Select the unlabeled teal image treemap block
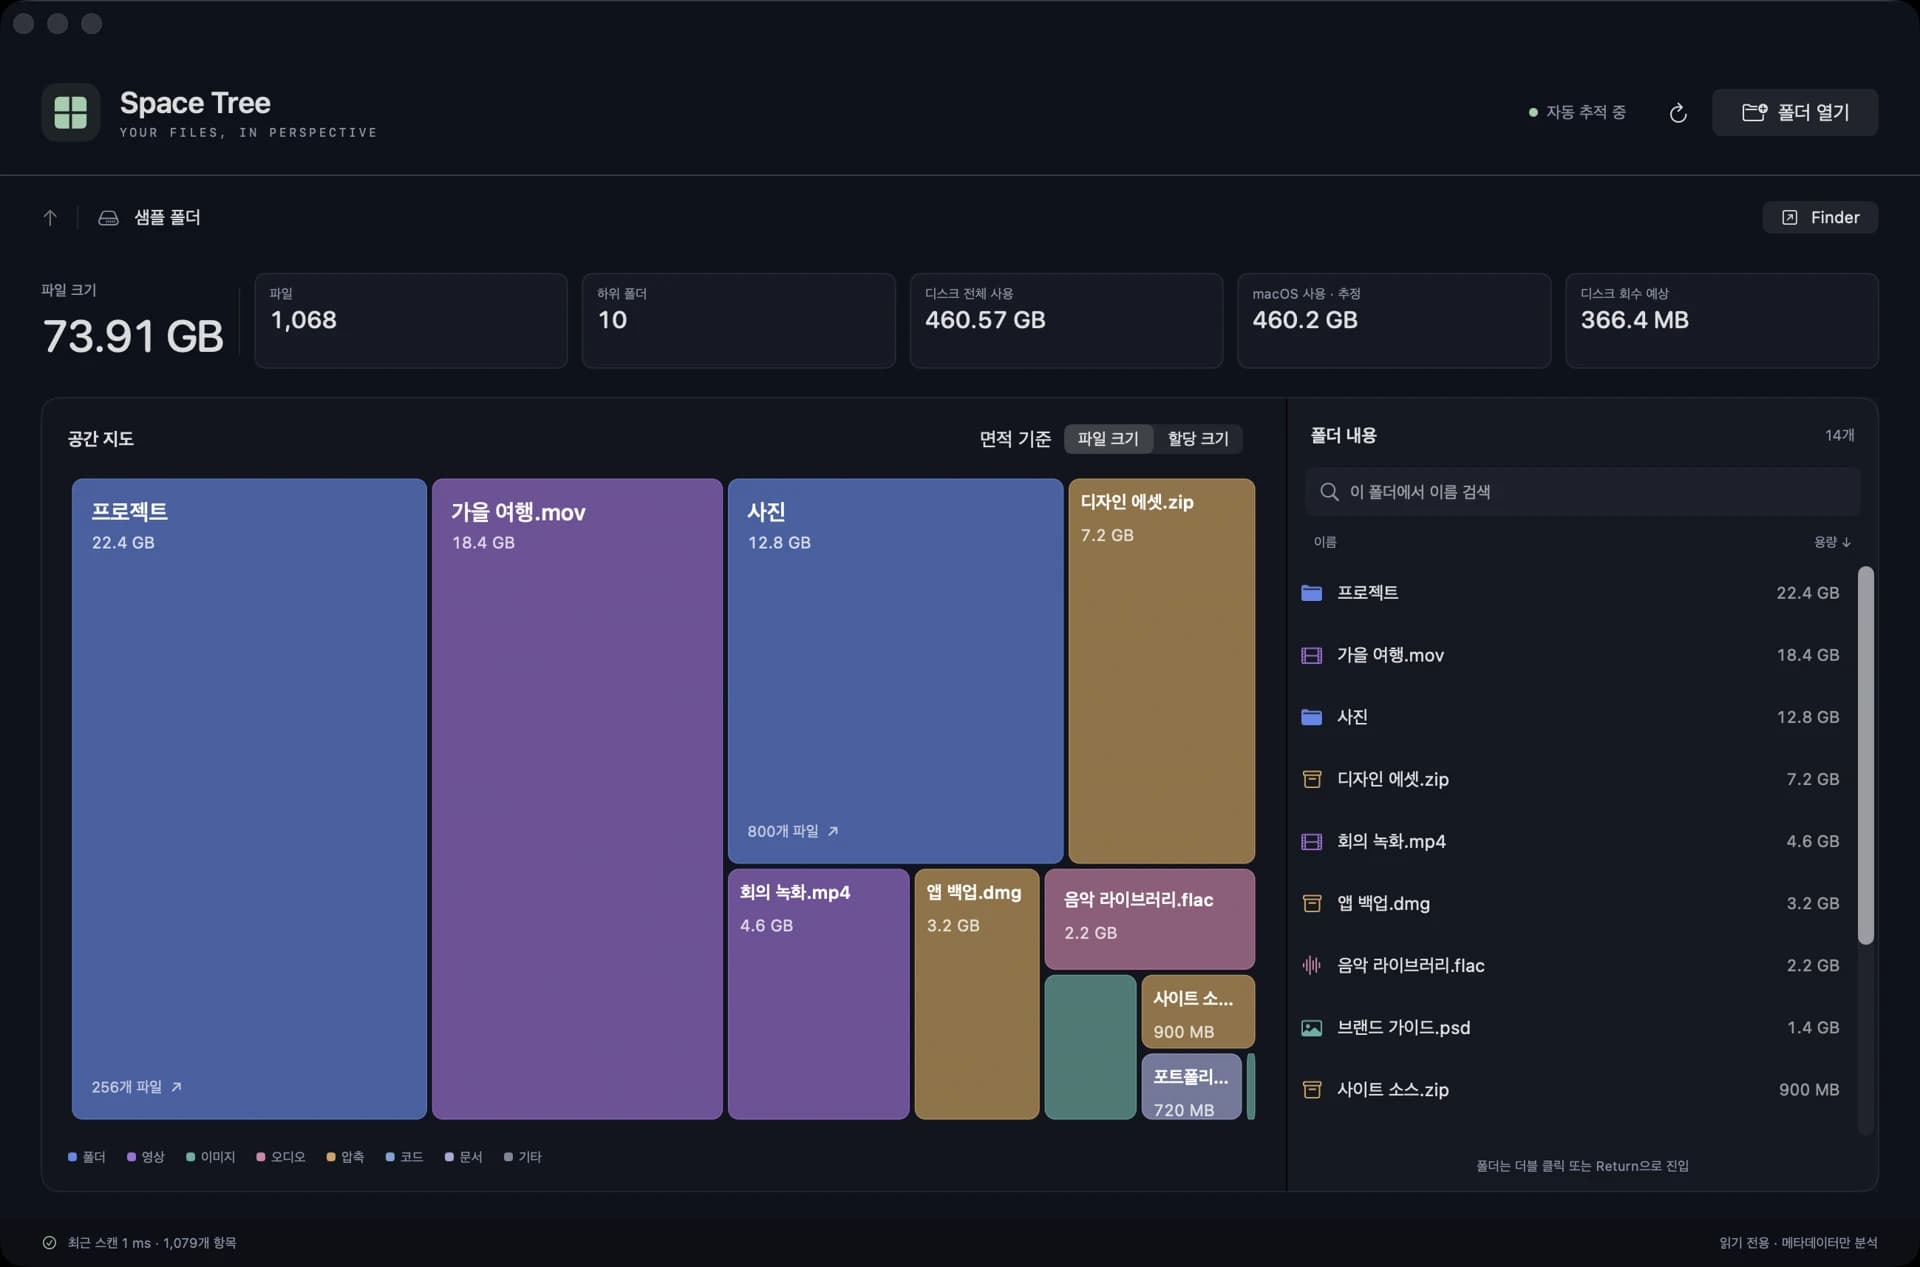The height and width of the screenshot is (1267, 1920). click(x=1090, y=1047)
